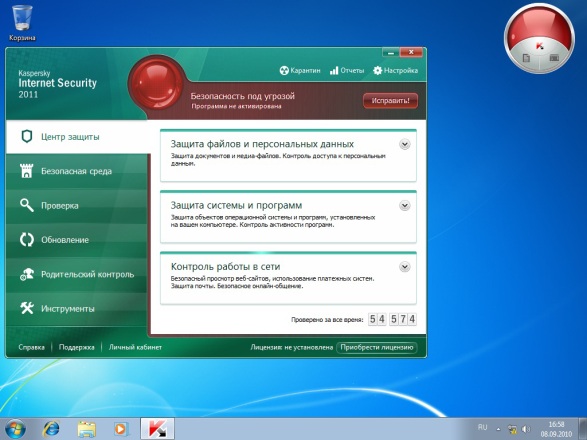The height and width of the screenshot is (440, 587).
Task: Show hidden tray icons arrow
Action: pos(498,429)
